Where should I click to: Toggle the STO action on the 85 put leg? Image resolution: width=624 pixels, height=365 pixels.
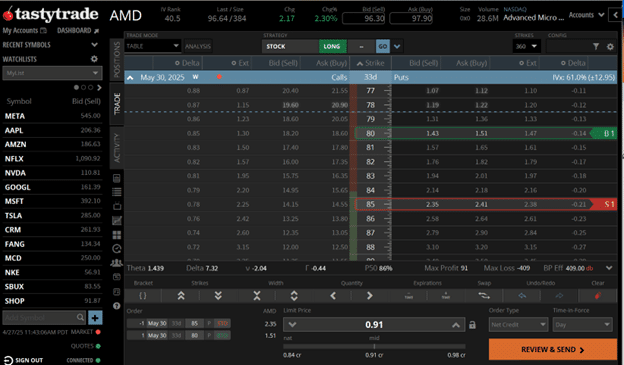coord(222,324)
